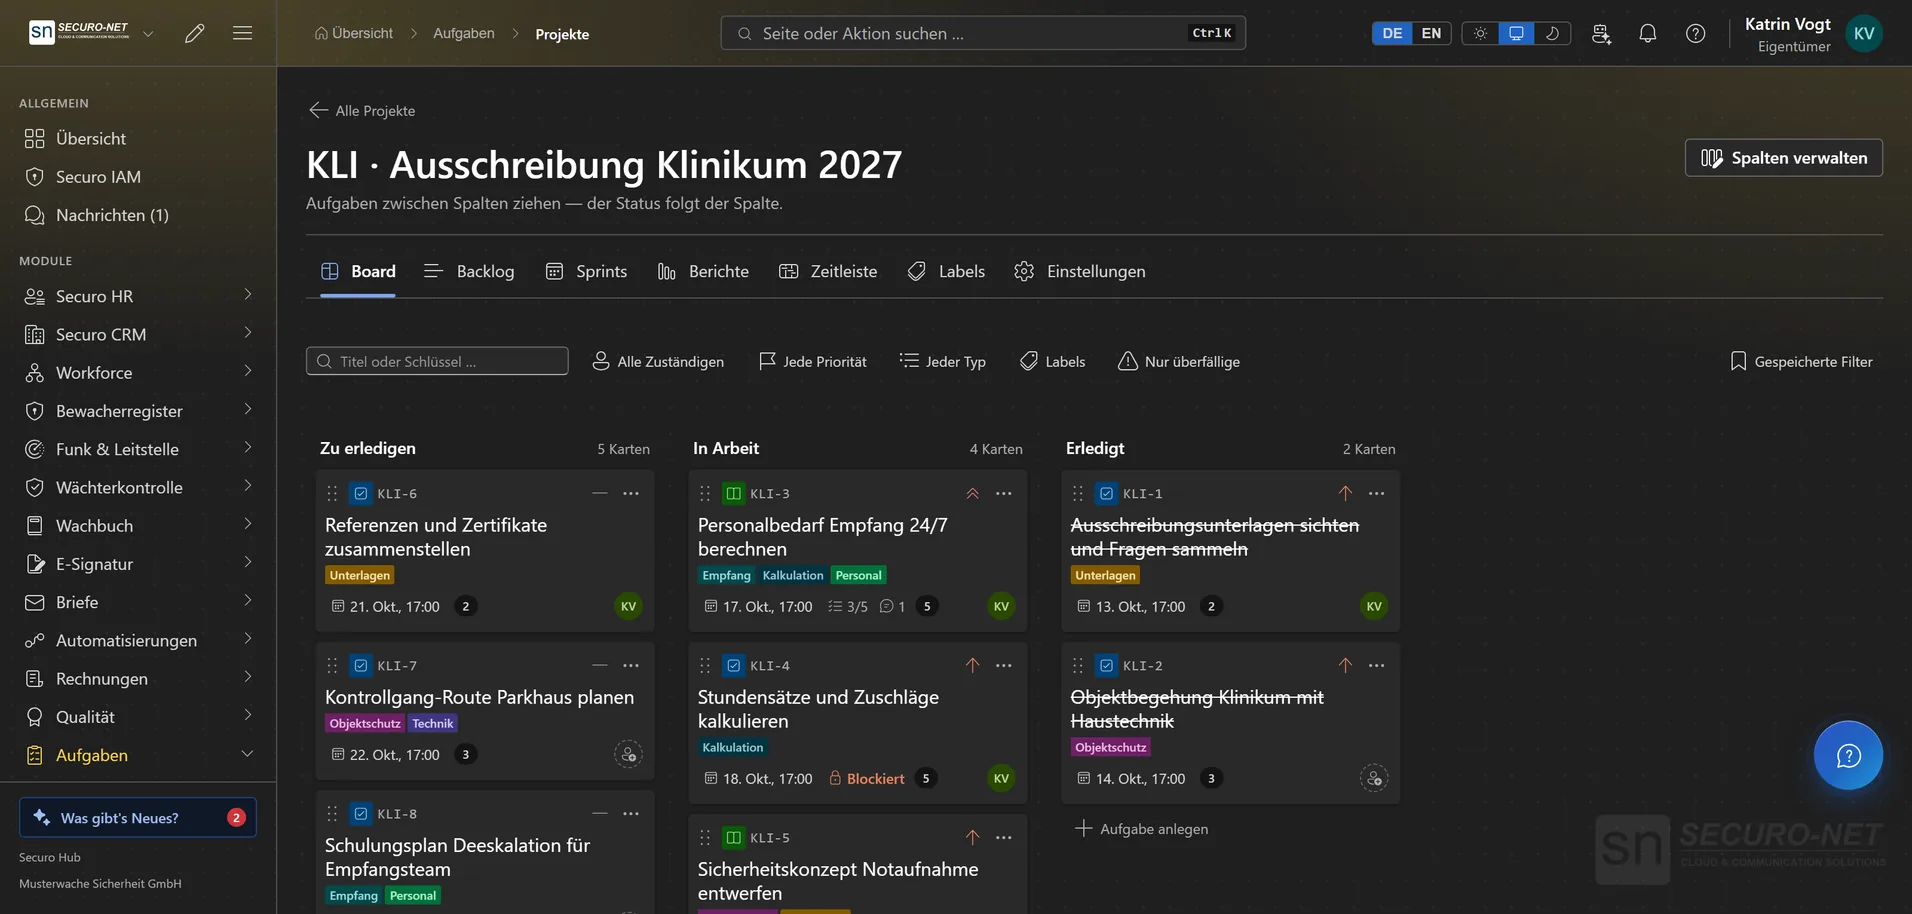This screenshot has height=914, width=1912.
Task: Open the Jede Priorität filter dropdown
Action: point(813,361)
